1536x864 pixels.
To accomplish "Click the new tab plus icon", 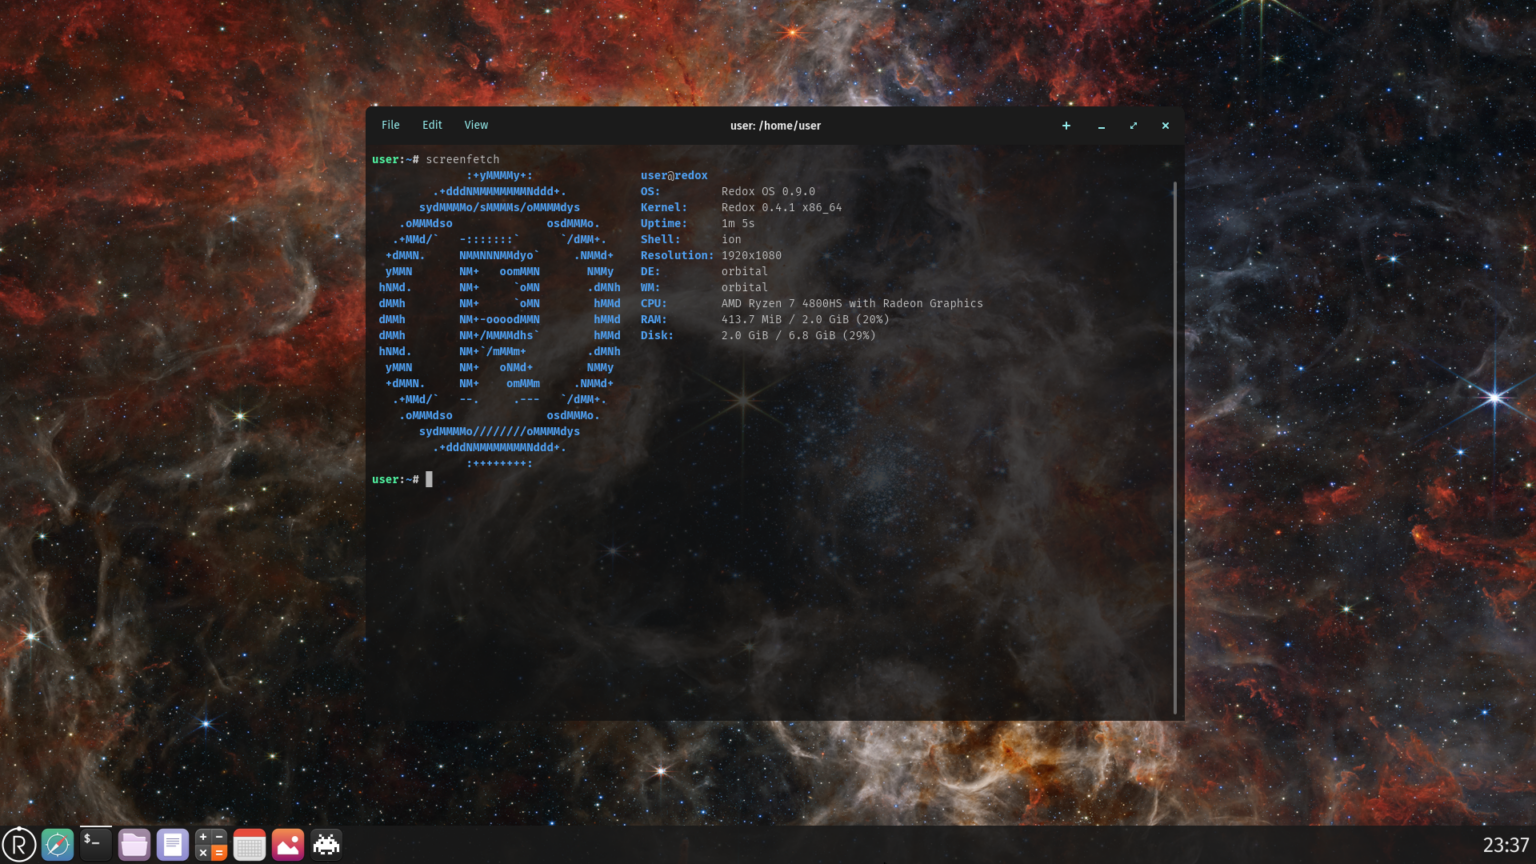I will point(1066,126).
